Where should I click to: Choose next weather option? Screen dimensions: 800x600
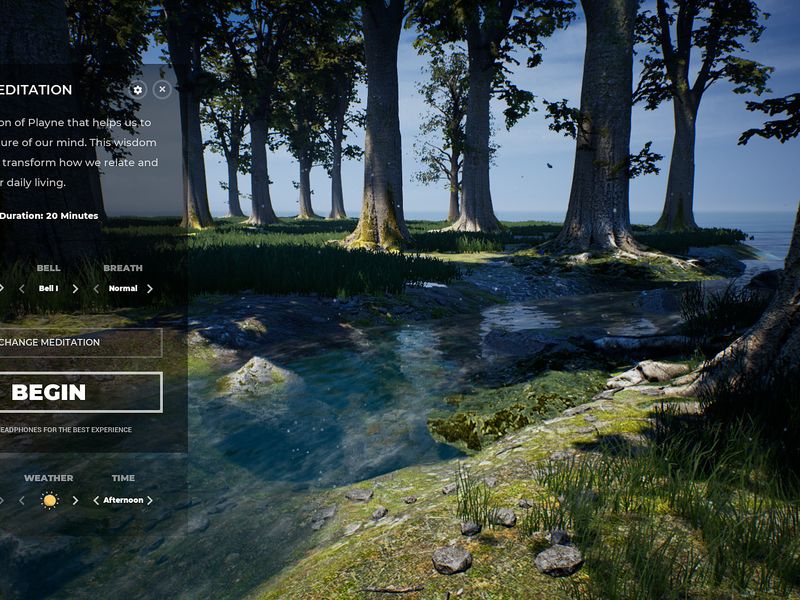point(75,501)
